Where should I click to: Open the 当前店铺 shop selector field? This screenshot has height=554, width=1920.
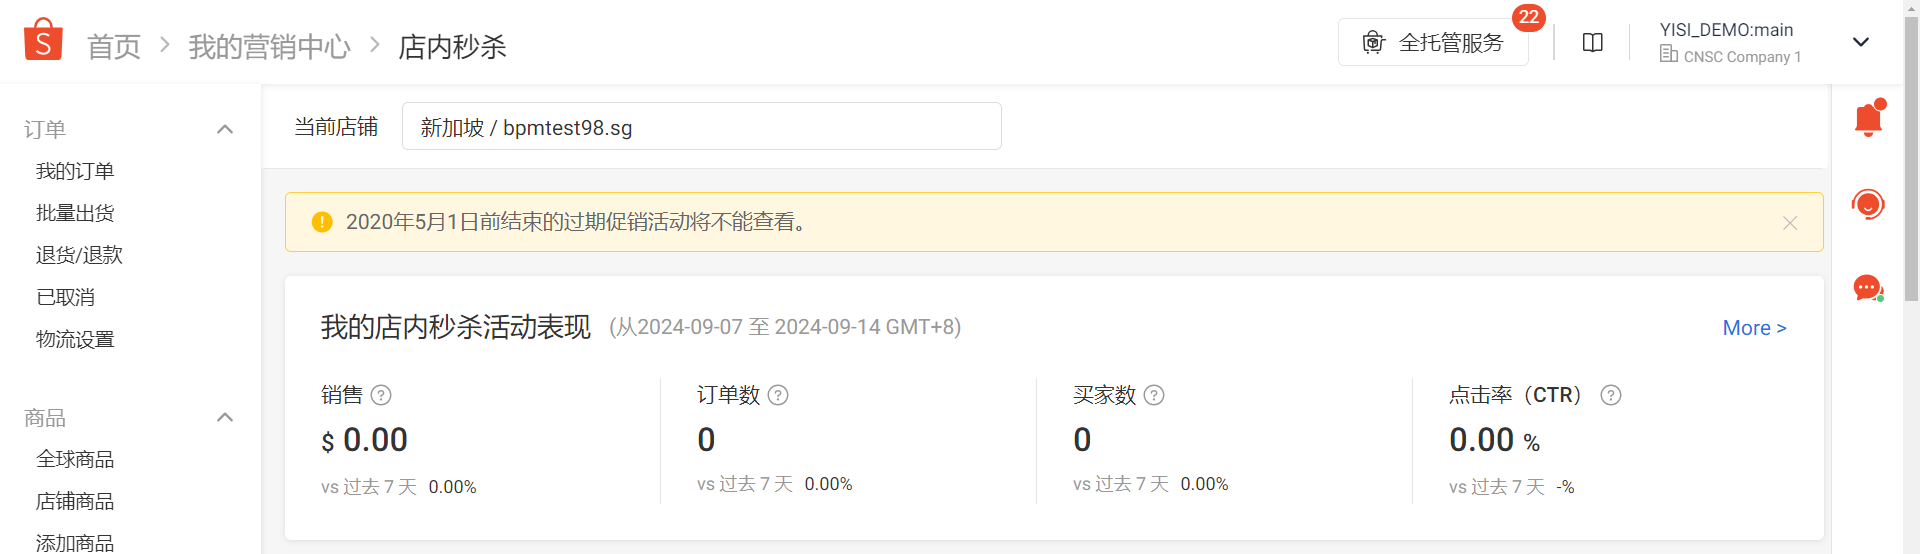pyautogui.click(x=701, y=126)
